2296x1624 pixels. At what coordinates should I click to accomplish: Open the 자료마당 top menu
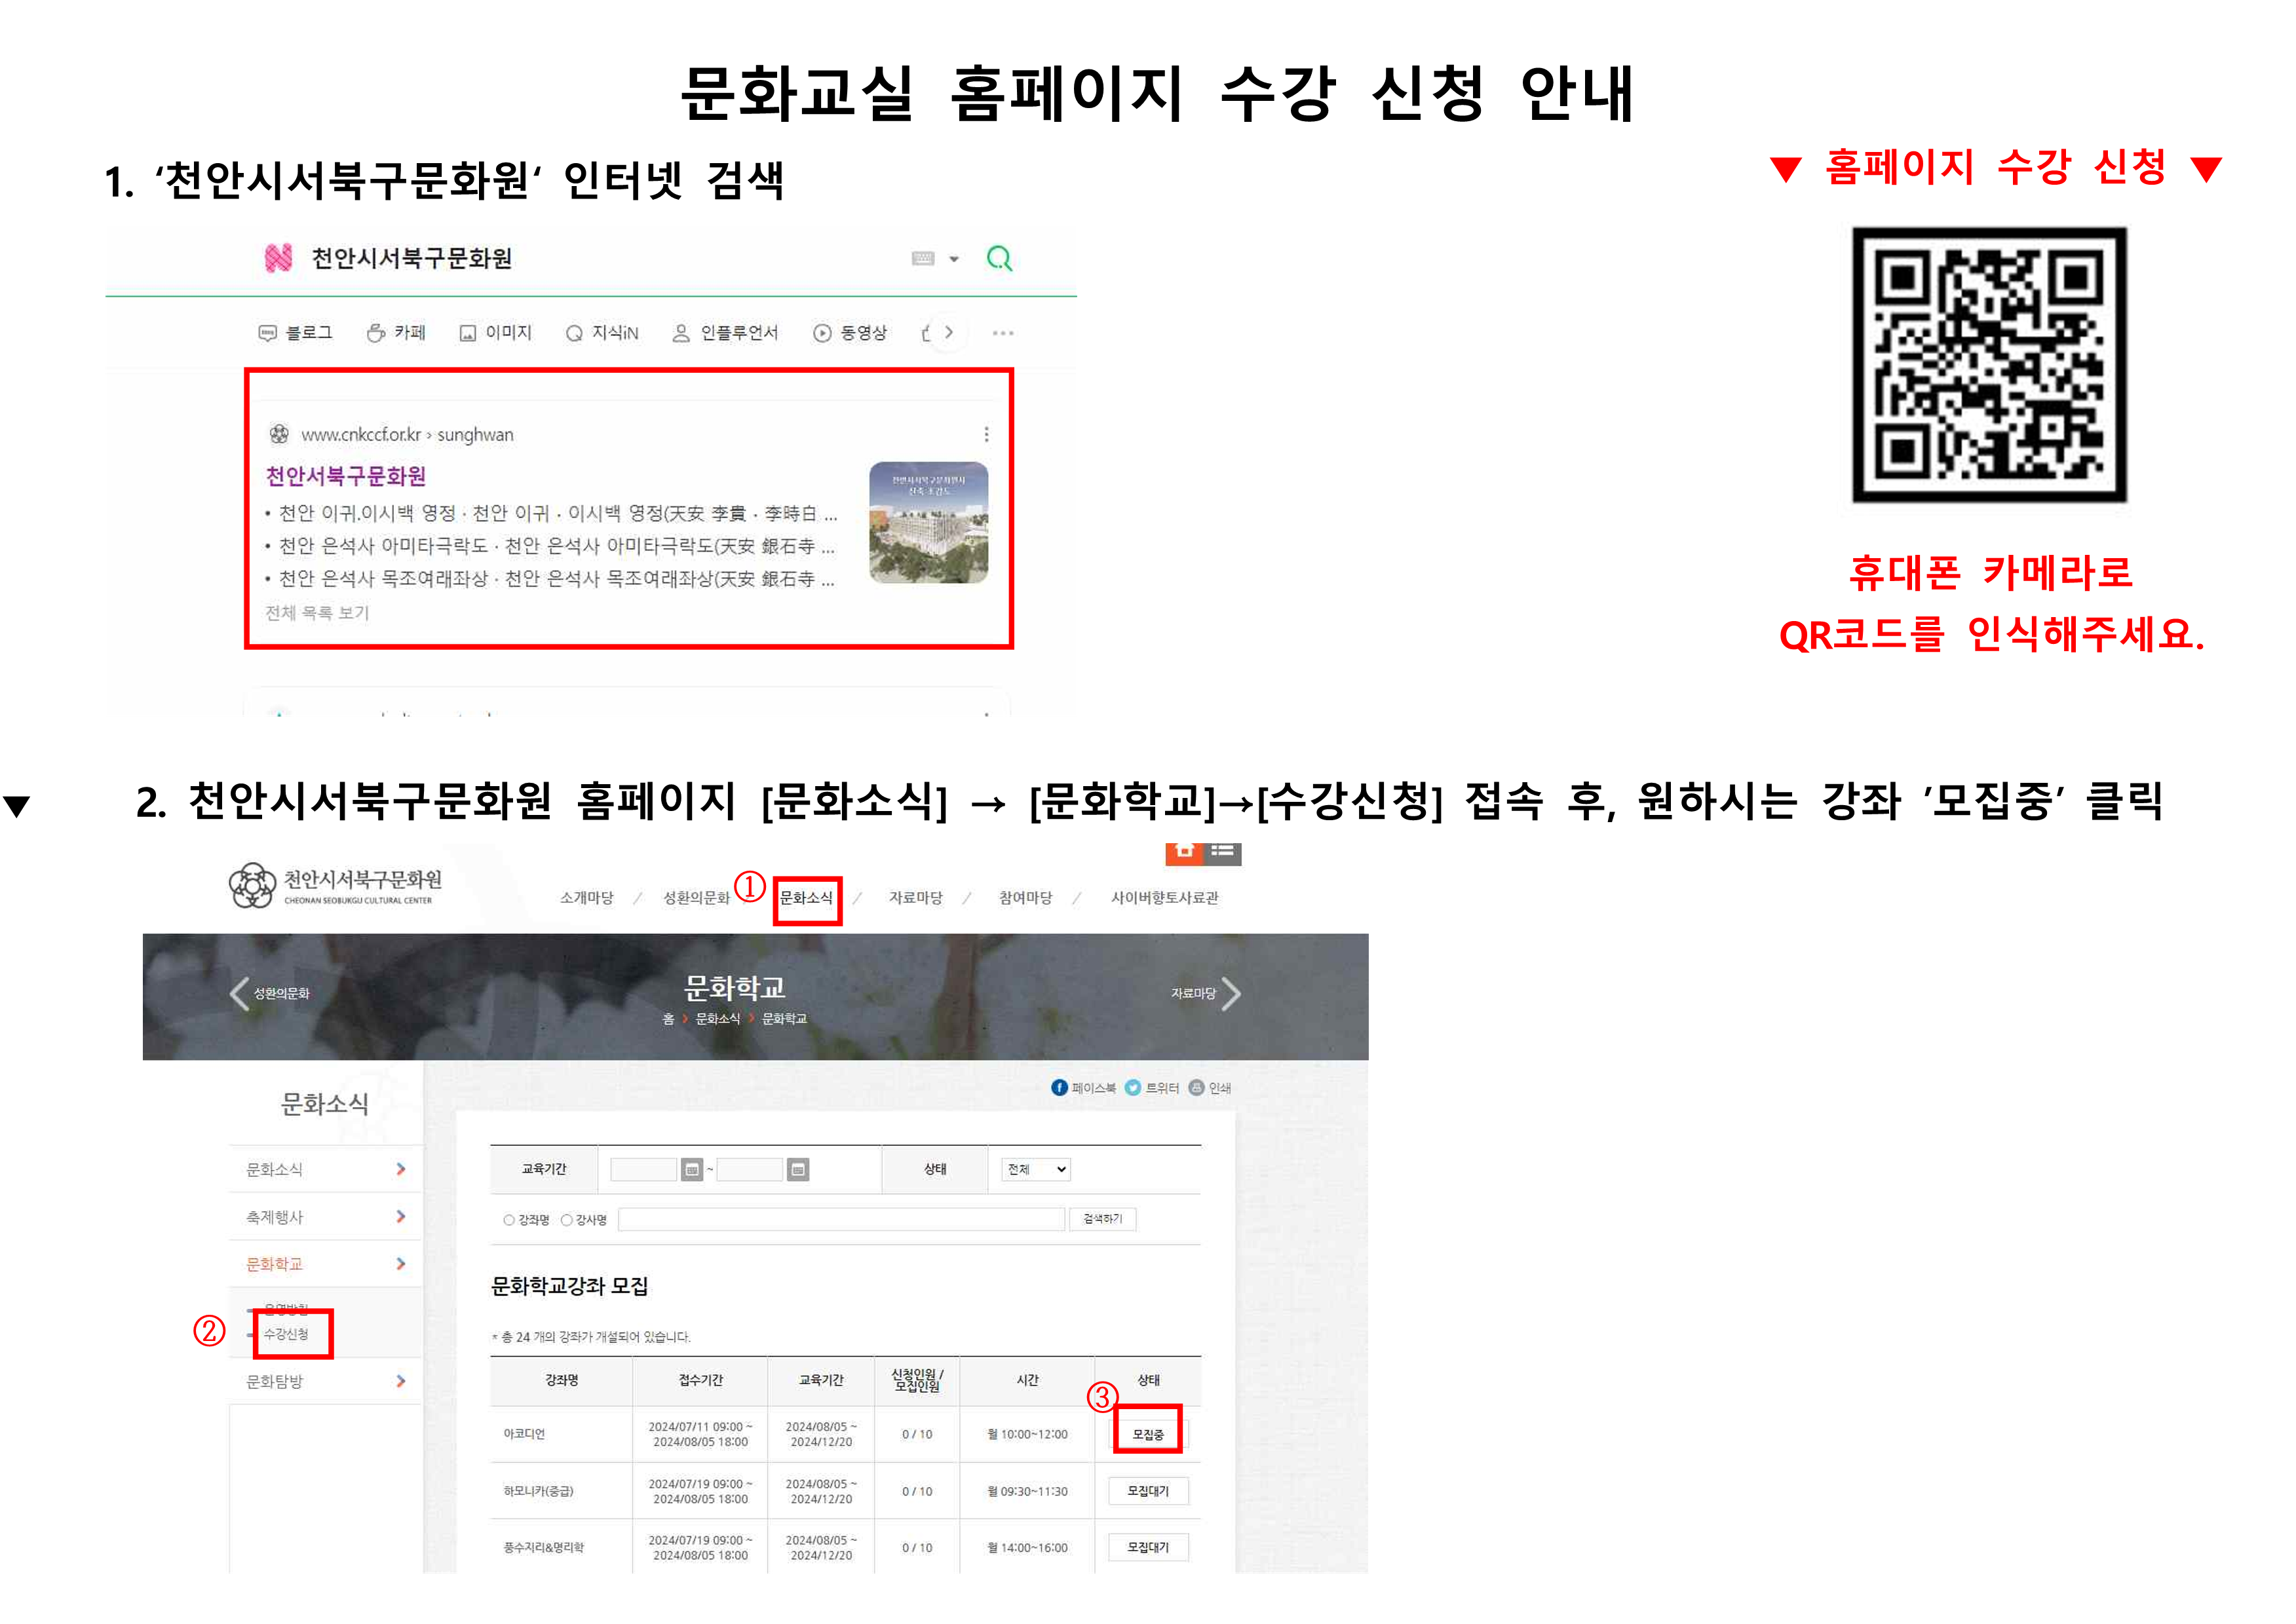(915, 898)
